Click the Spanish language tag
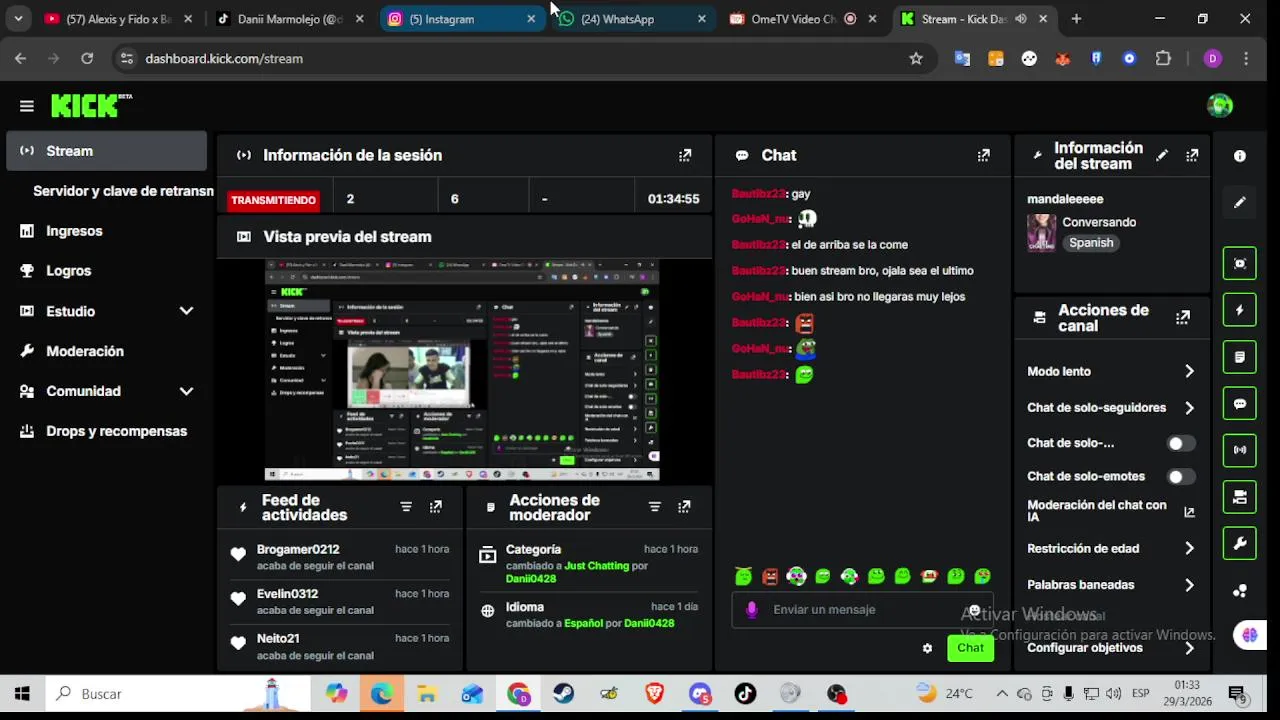The image size is (1280, 720). pos(1091,243)
